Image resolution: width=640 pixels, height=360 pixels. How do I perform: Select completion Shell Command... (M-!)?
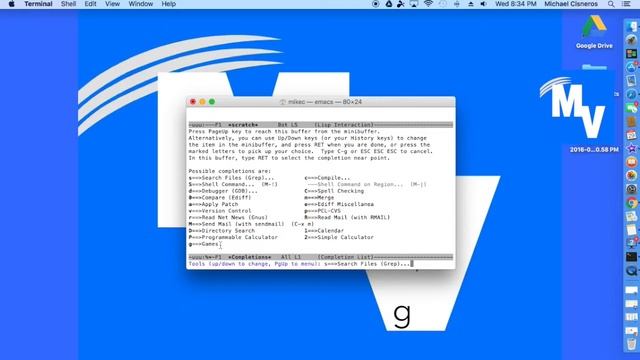tap(233, 184)
